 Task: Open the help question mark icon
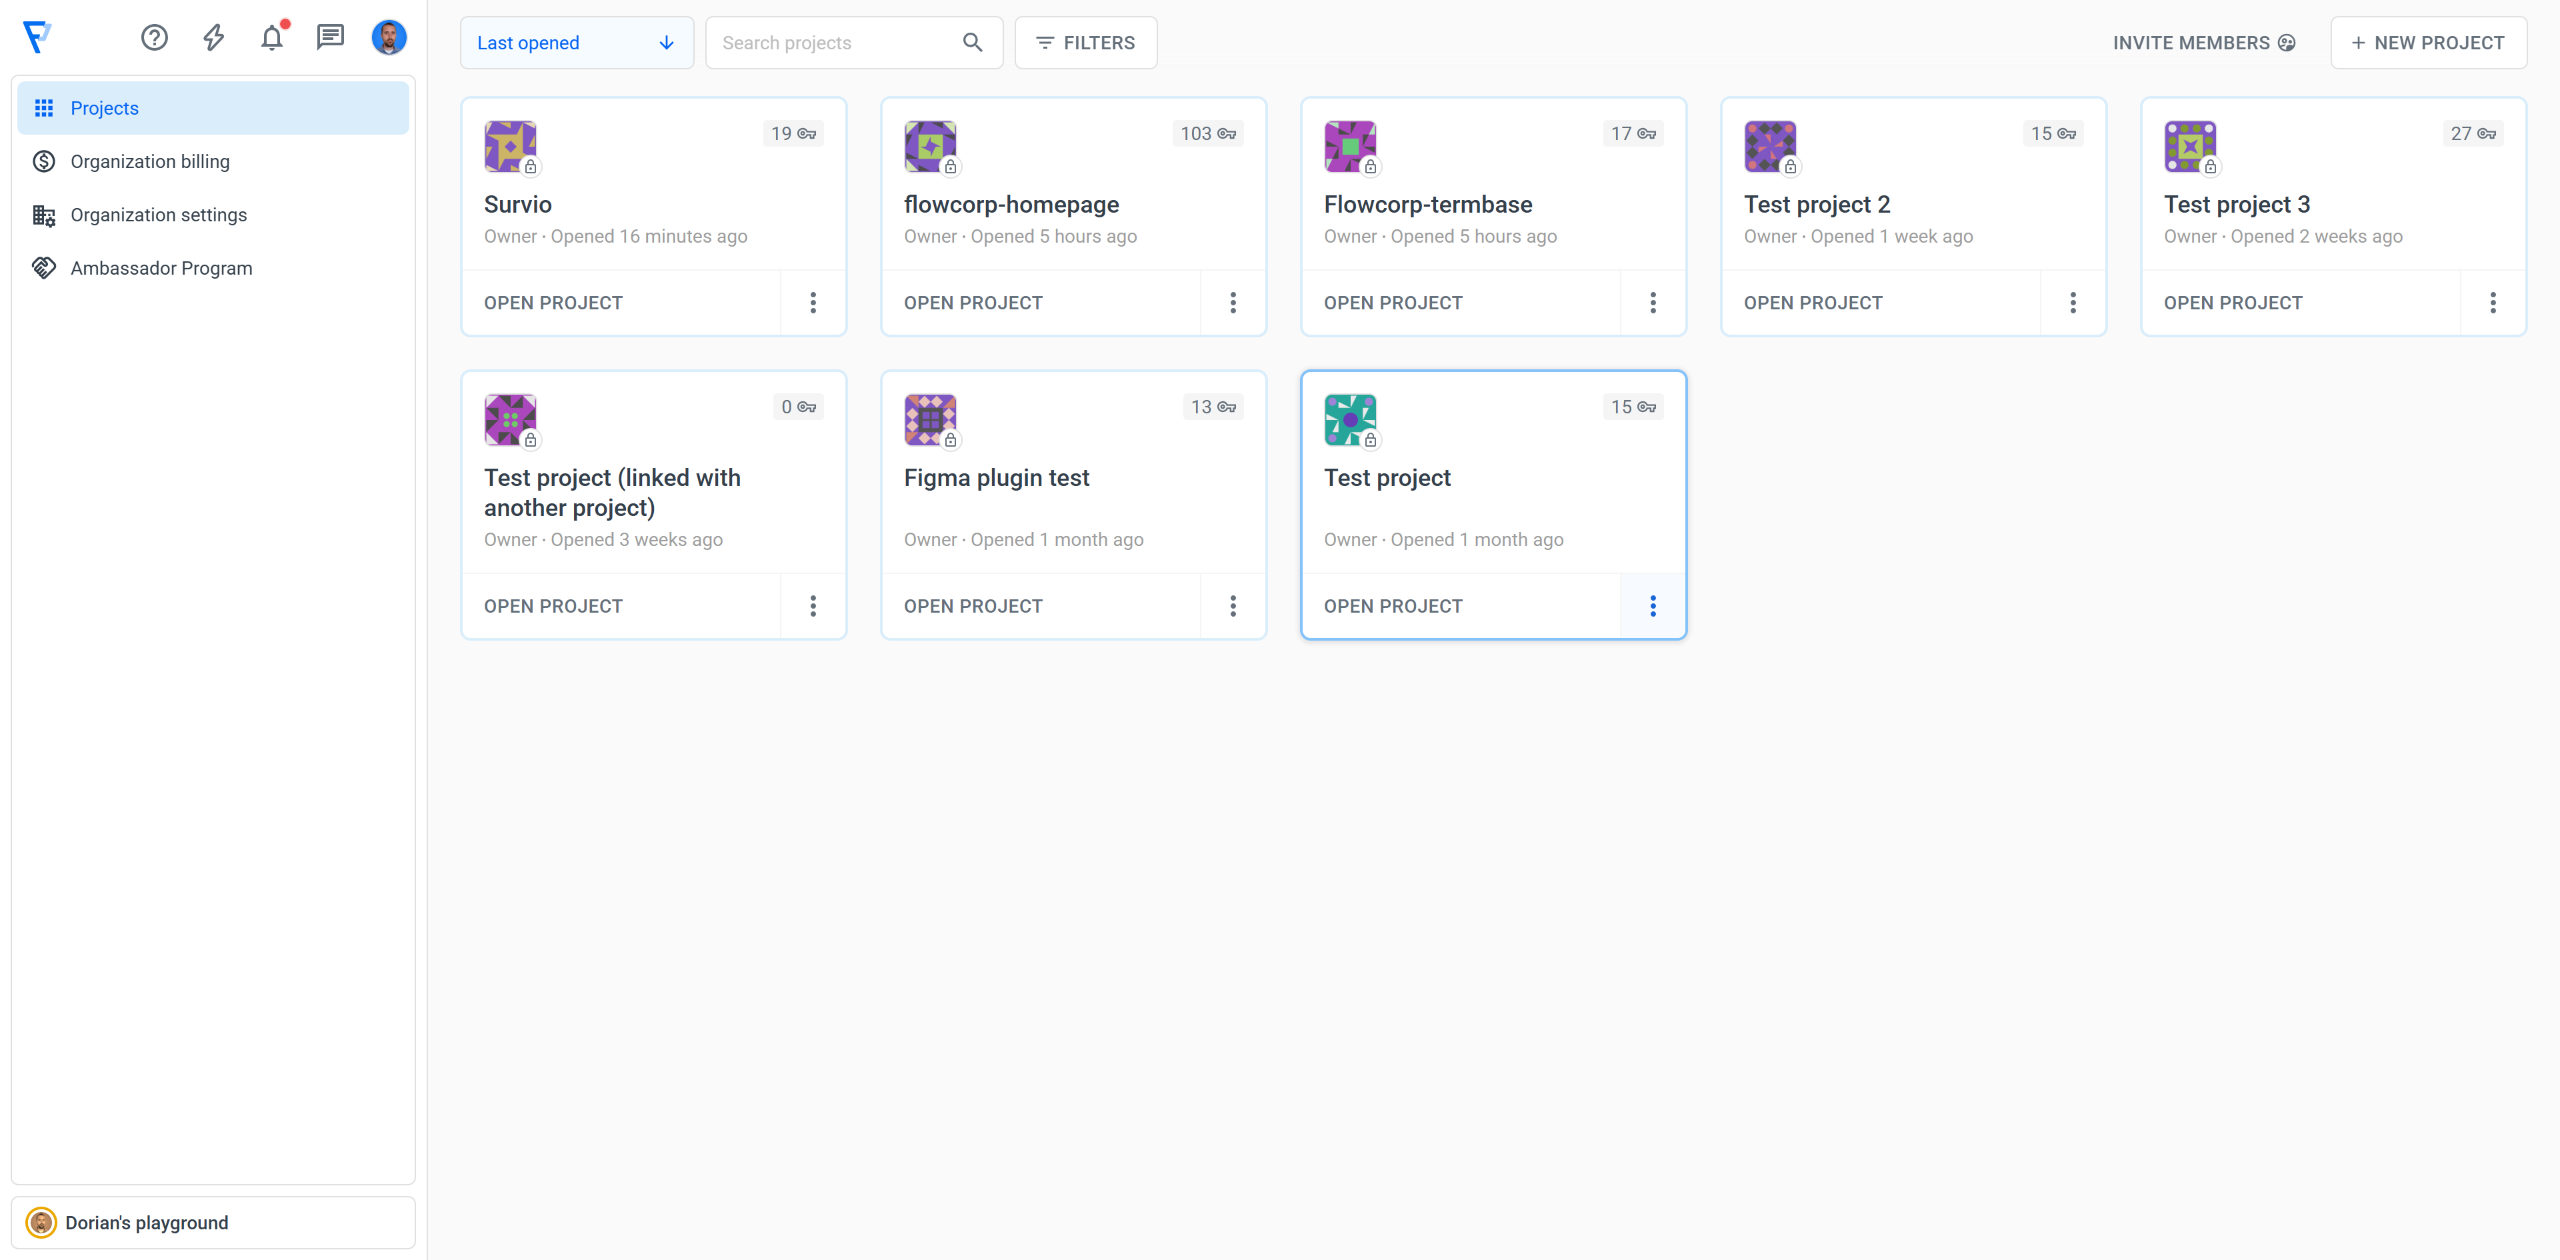(x=154, y=38)
